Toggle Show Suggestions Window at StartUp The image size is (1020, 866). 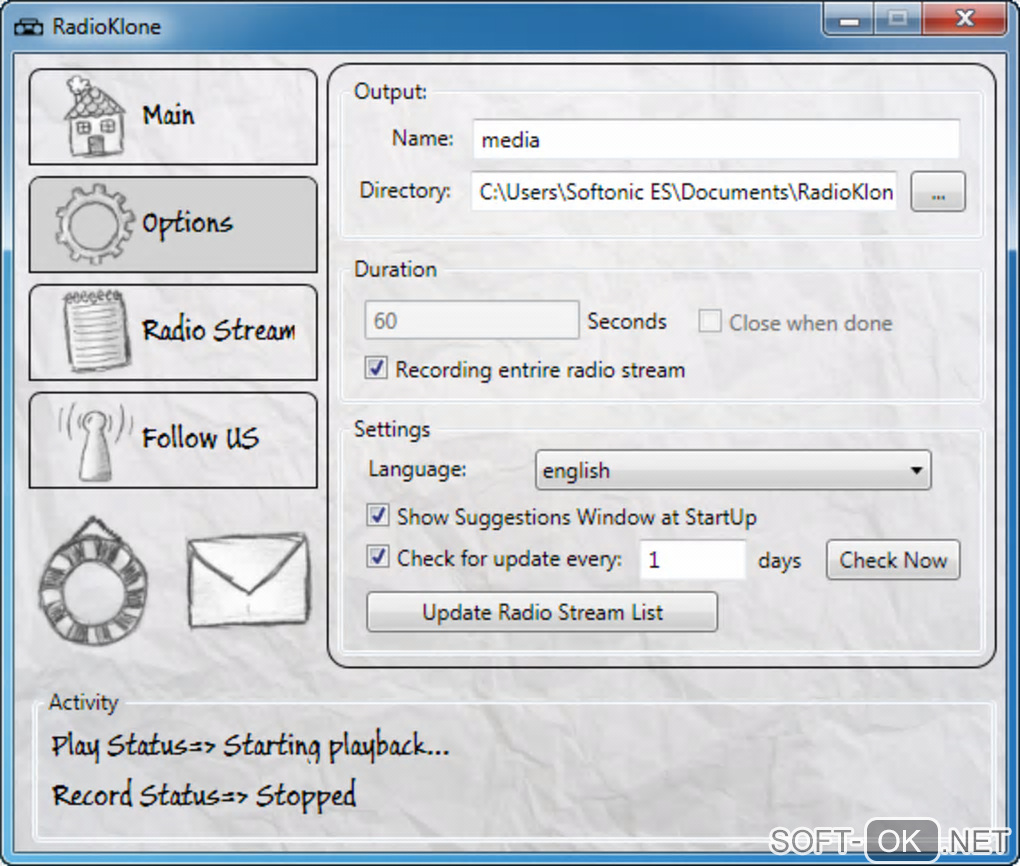pos(378,515)
